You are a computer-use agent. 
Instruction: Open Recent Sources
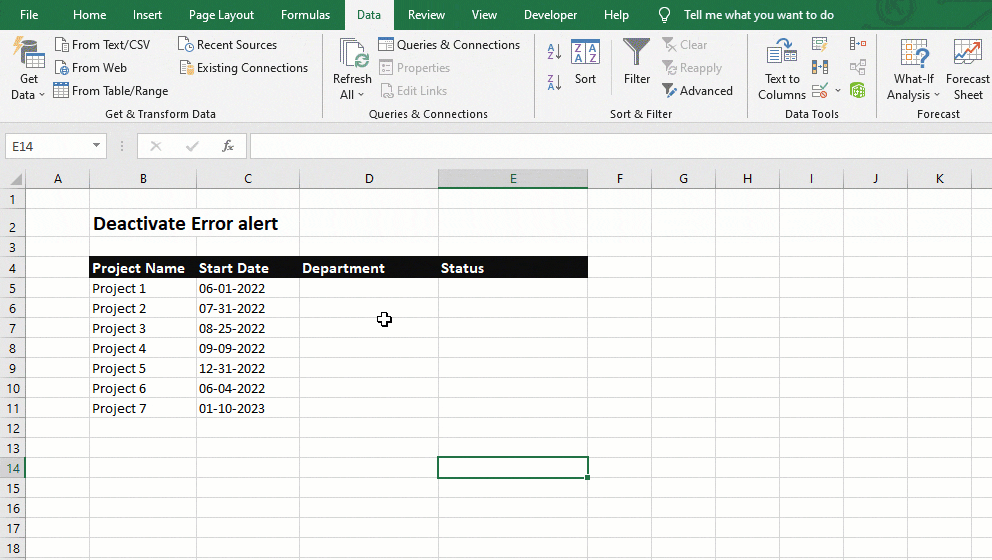(x=228, y=45)
